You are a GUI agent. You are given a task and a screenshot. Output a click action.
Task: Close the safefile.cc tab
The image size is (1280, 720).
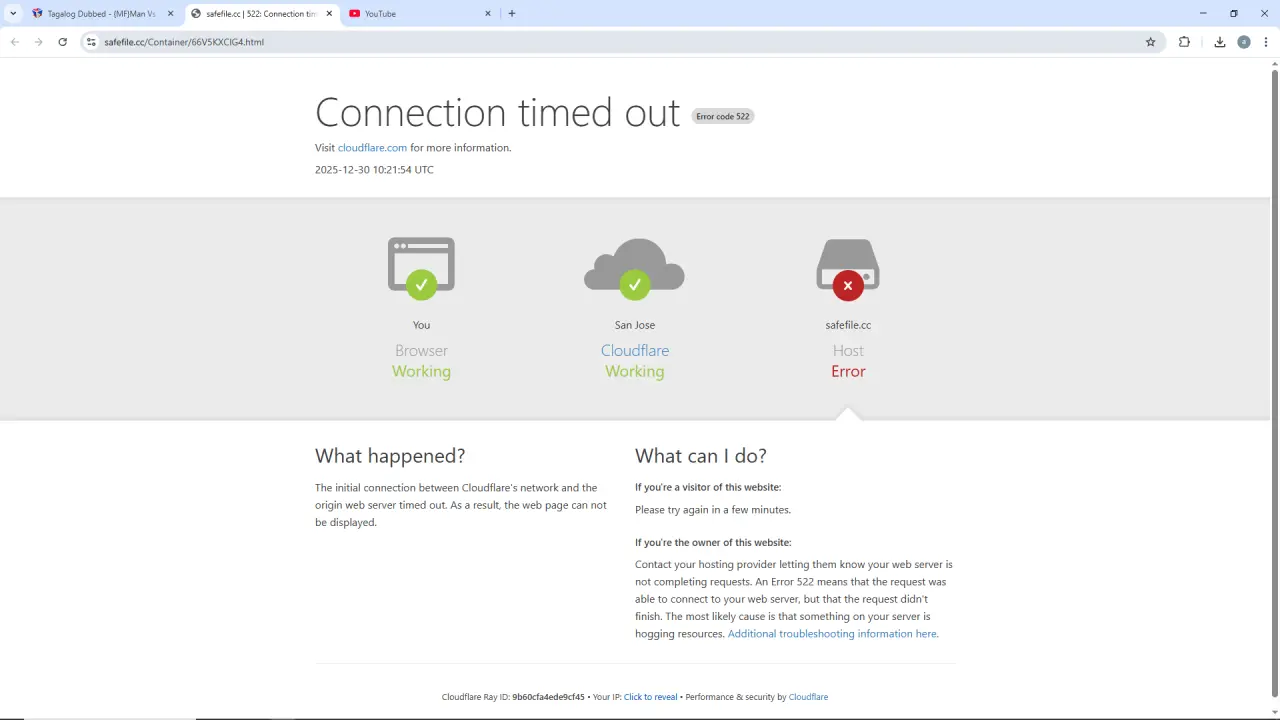click(329, 14)
